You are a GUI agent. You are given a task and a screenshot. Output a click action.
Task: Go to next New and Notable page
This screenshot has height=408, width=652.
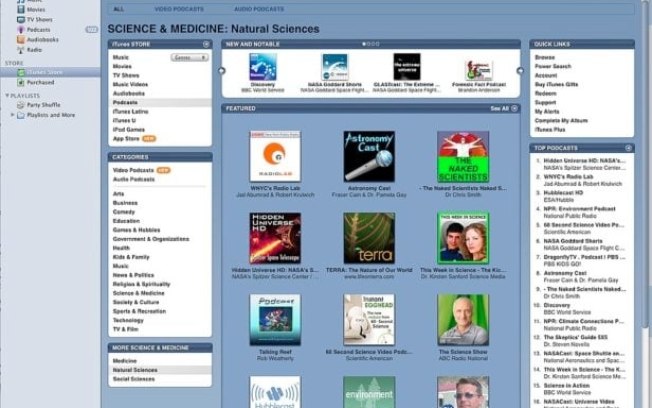(520, 71)
